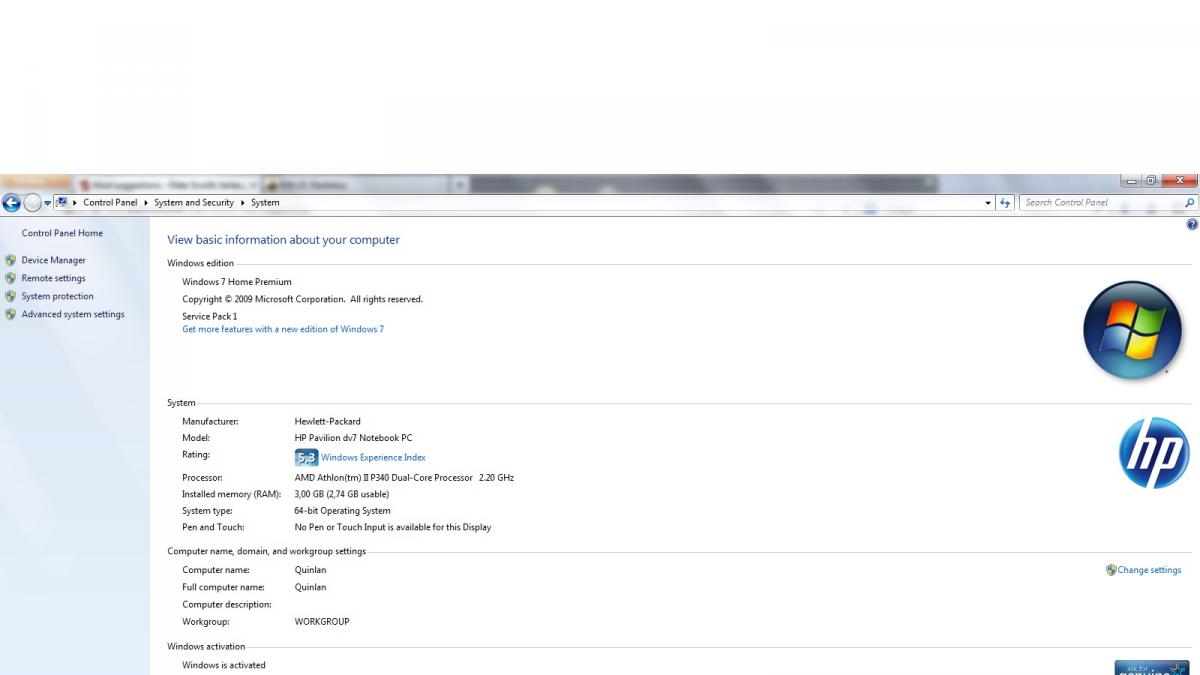Go to System and Security breadcrumb

point(194,203)
